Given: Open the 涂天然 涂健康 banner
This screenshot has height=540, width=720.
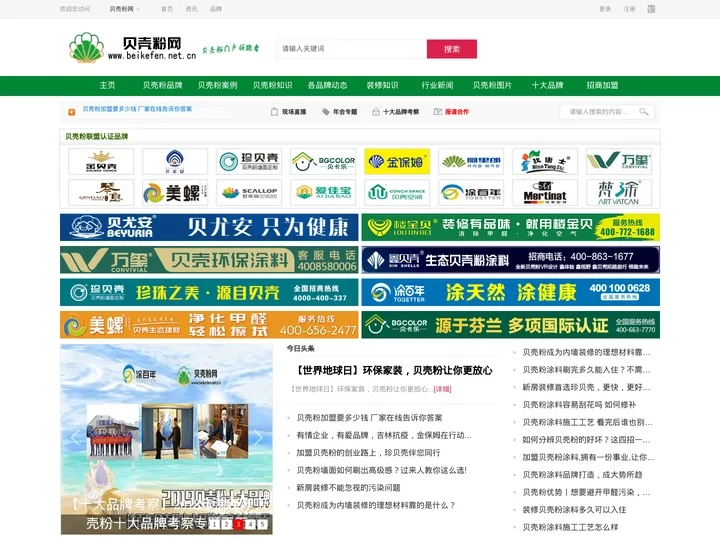Looking at the screenshot, I should pyautogui.click(x=511, y=292).
